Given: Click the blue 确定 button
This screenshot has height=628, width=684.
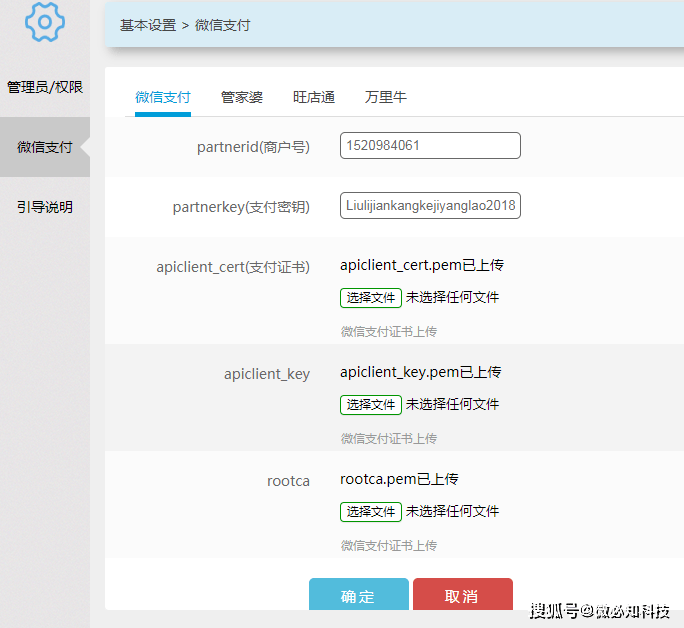Looking at the screenshot, I should 358,596.
